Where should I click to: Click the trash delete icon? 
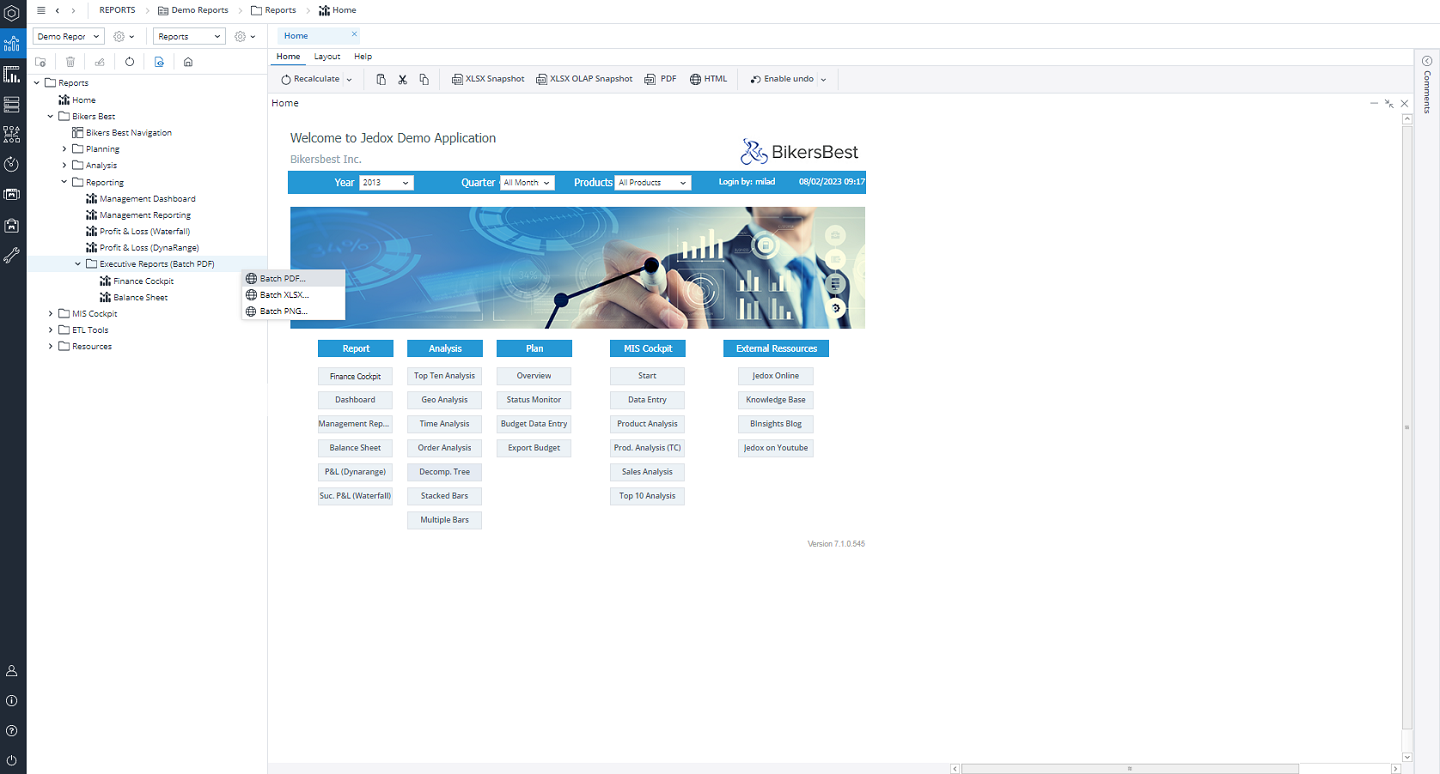tap(70, 62)
